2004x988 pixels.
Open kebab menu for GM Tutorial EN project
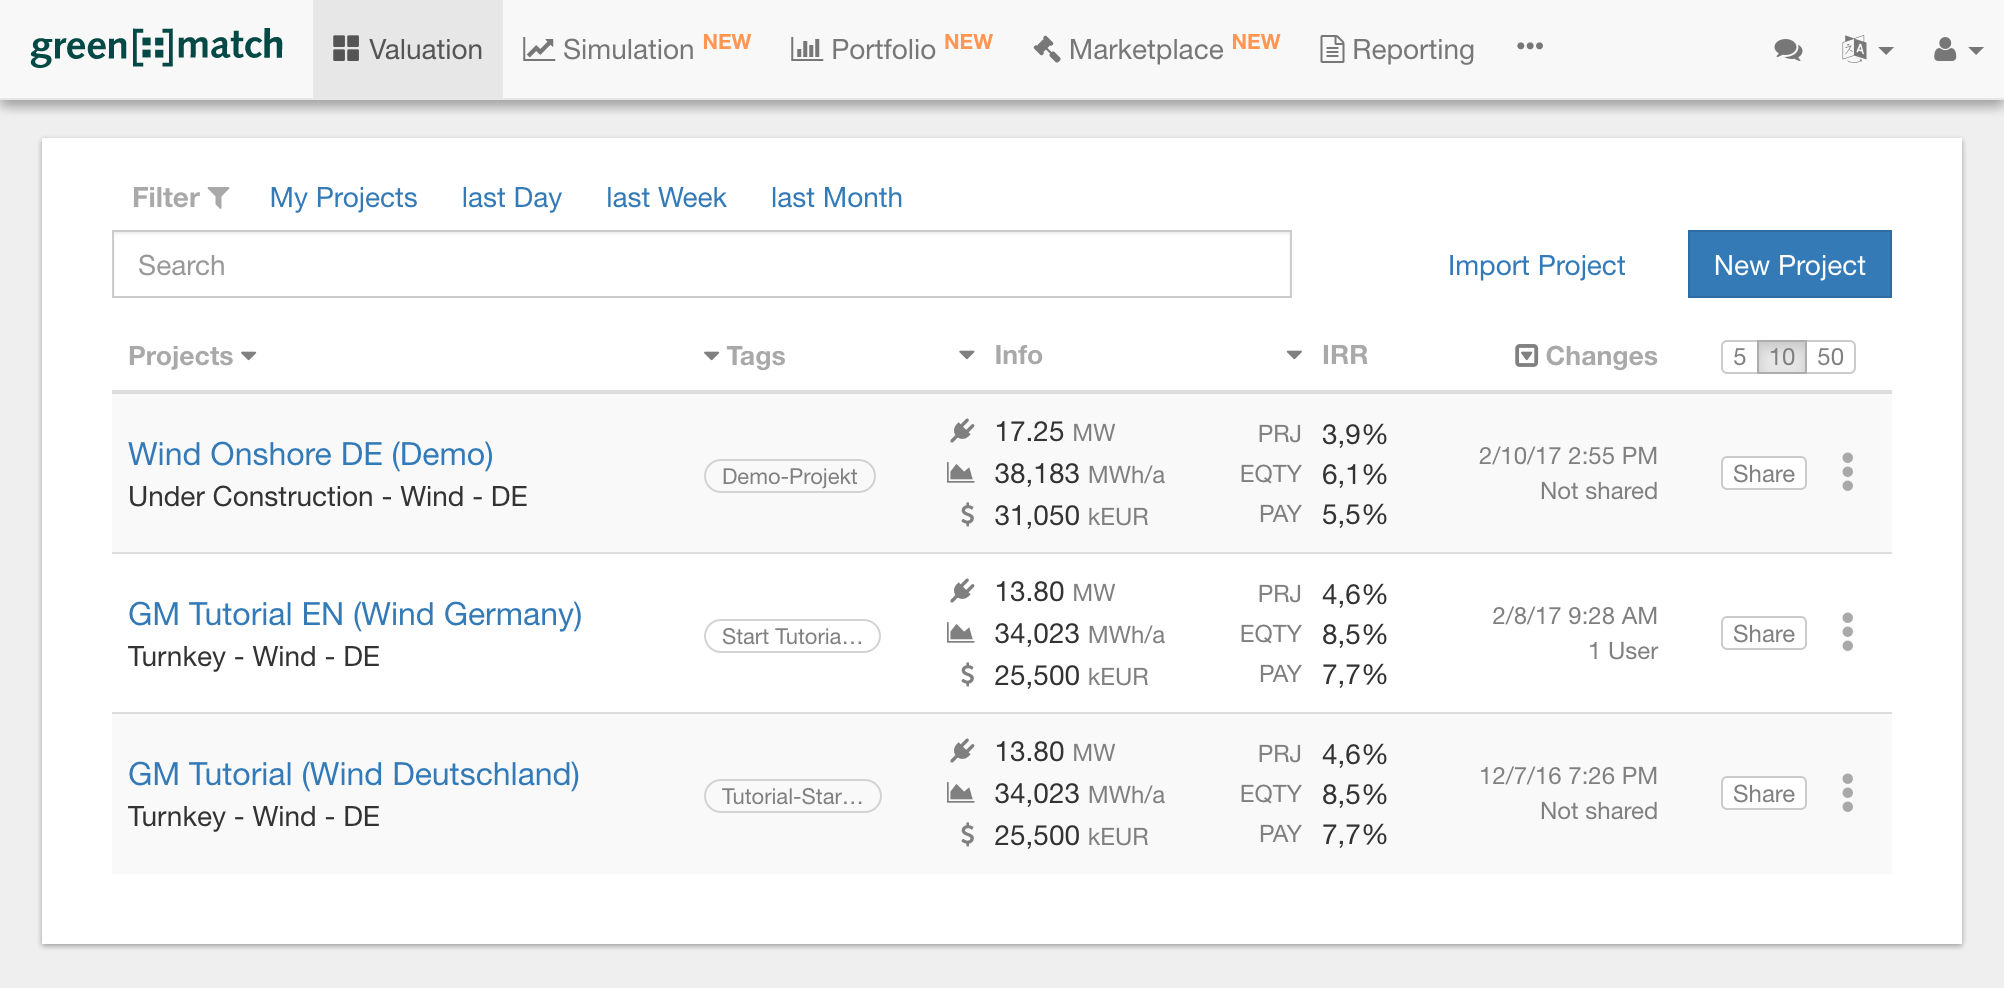pos(1847,632)
